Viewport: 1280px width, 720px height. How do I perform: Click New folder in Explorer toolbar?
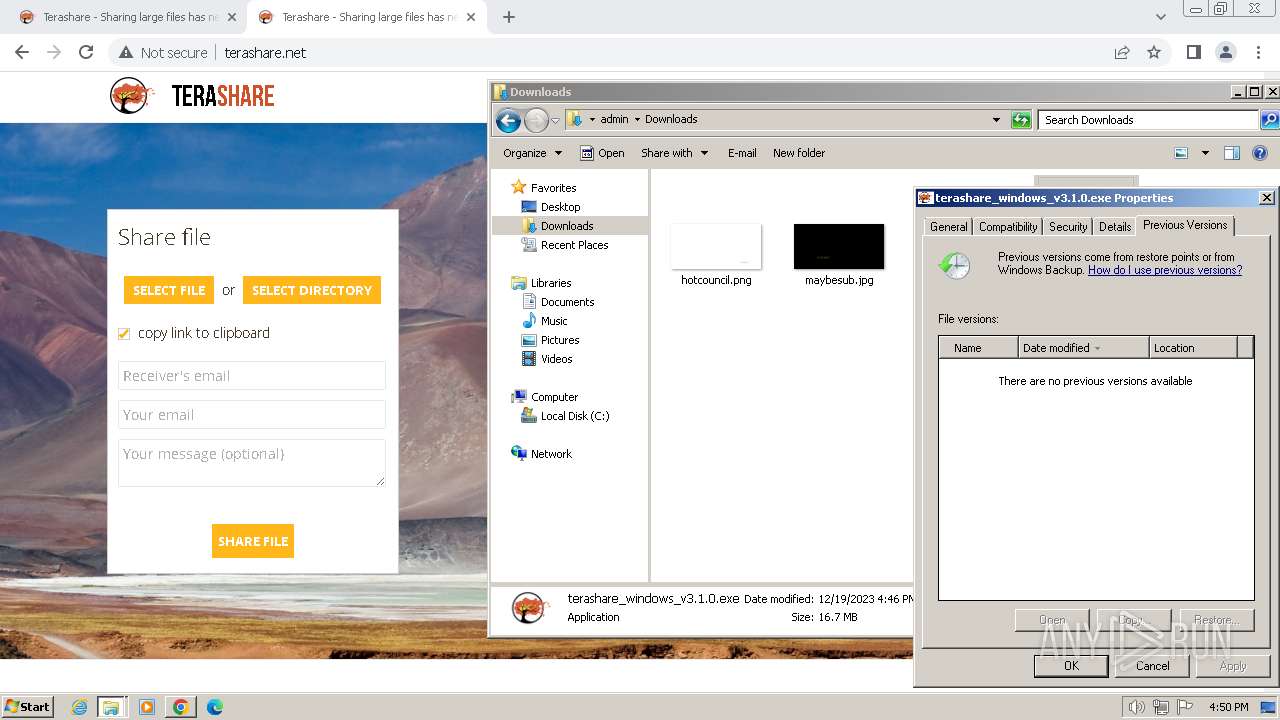(x=799, y=153)
